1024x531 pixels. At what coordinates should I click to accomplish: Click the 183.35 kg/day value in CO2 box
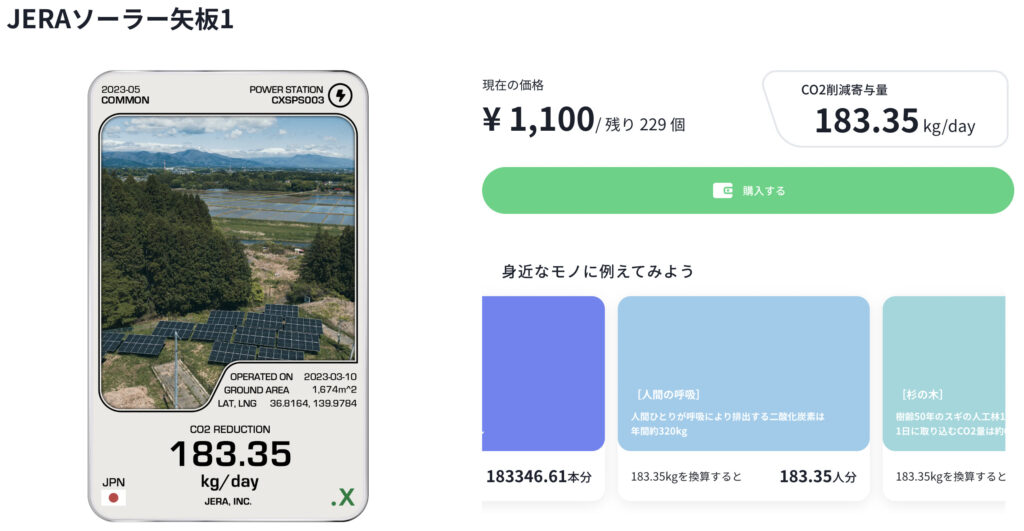pos(894,122)
